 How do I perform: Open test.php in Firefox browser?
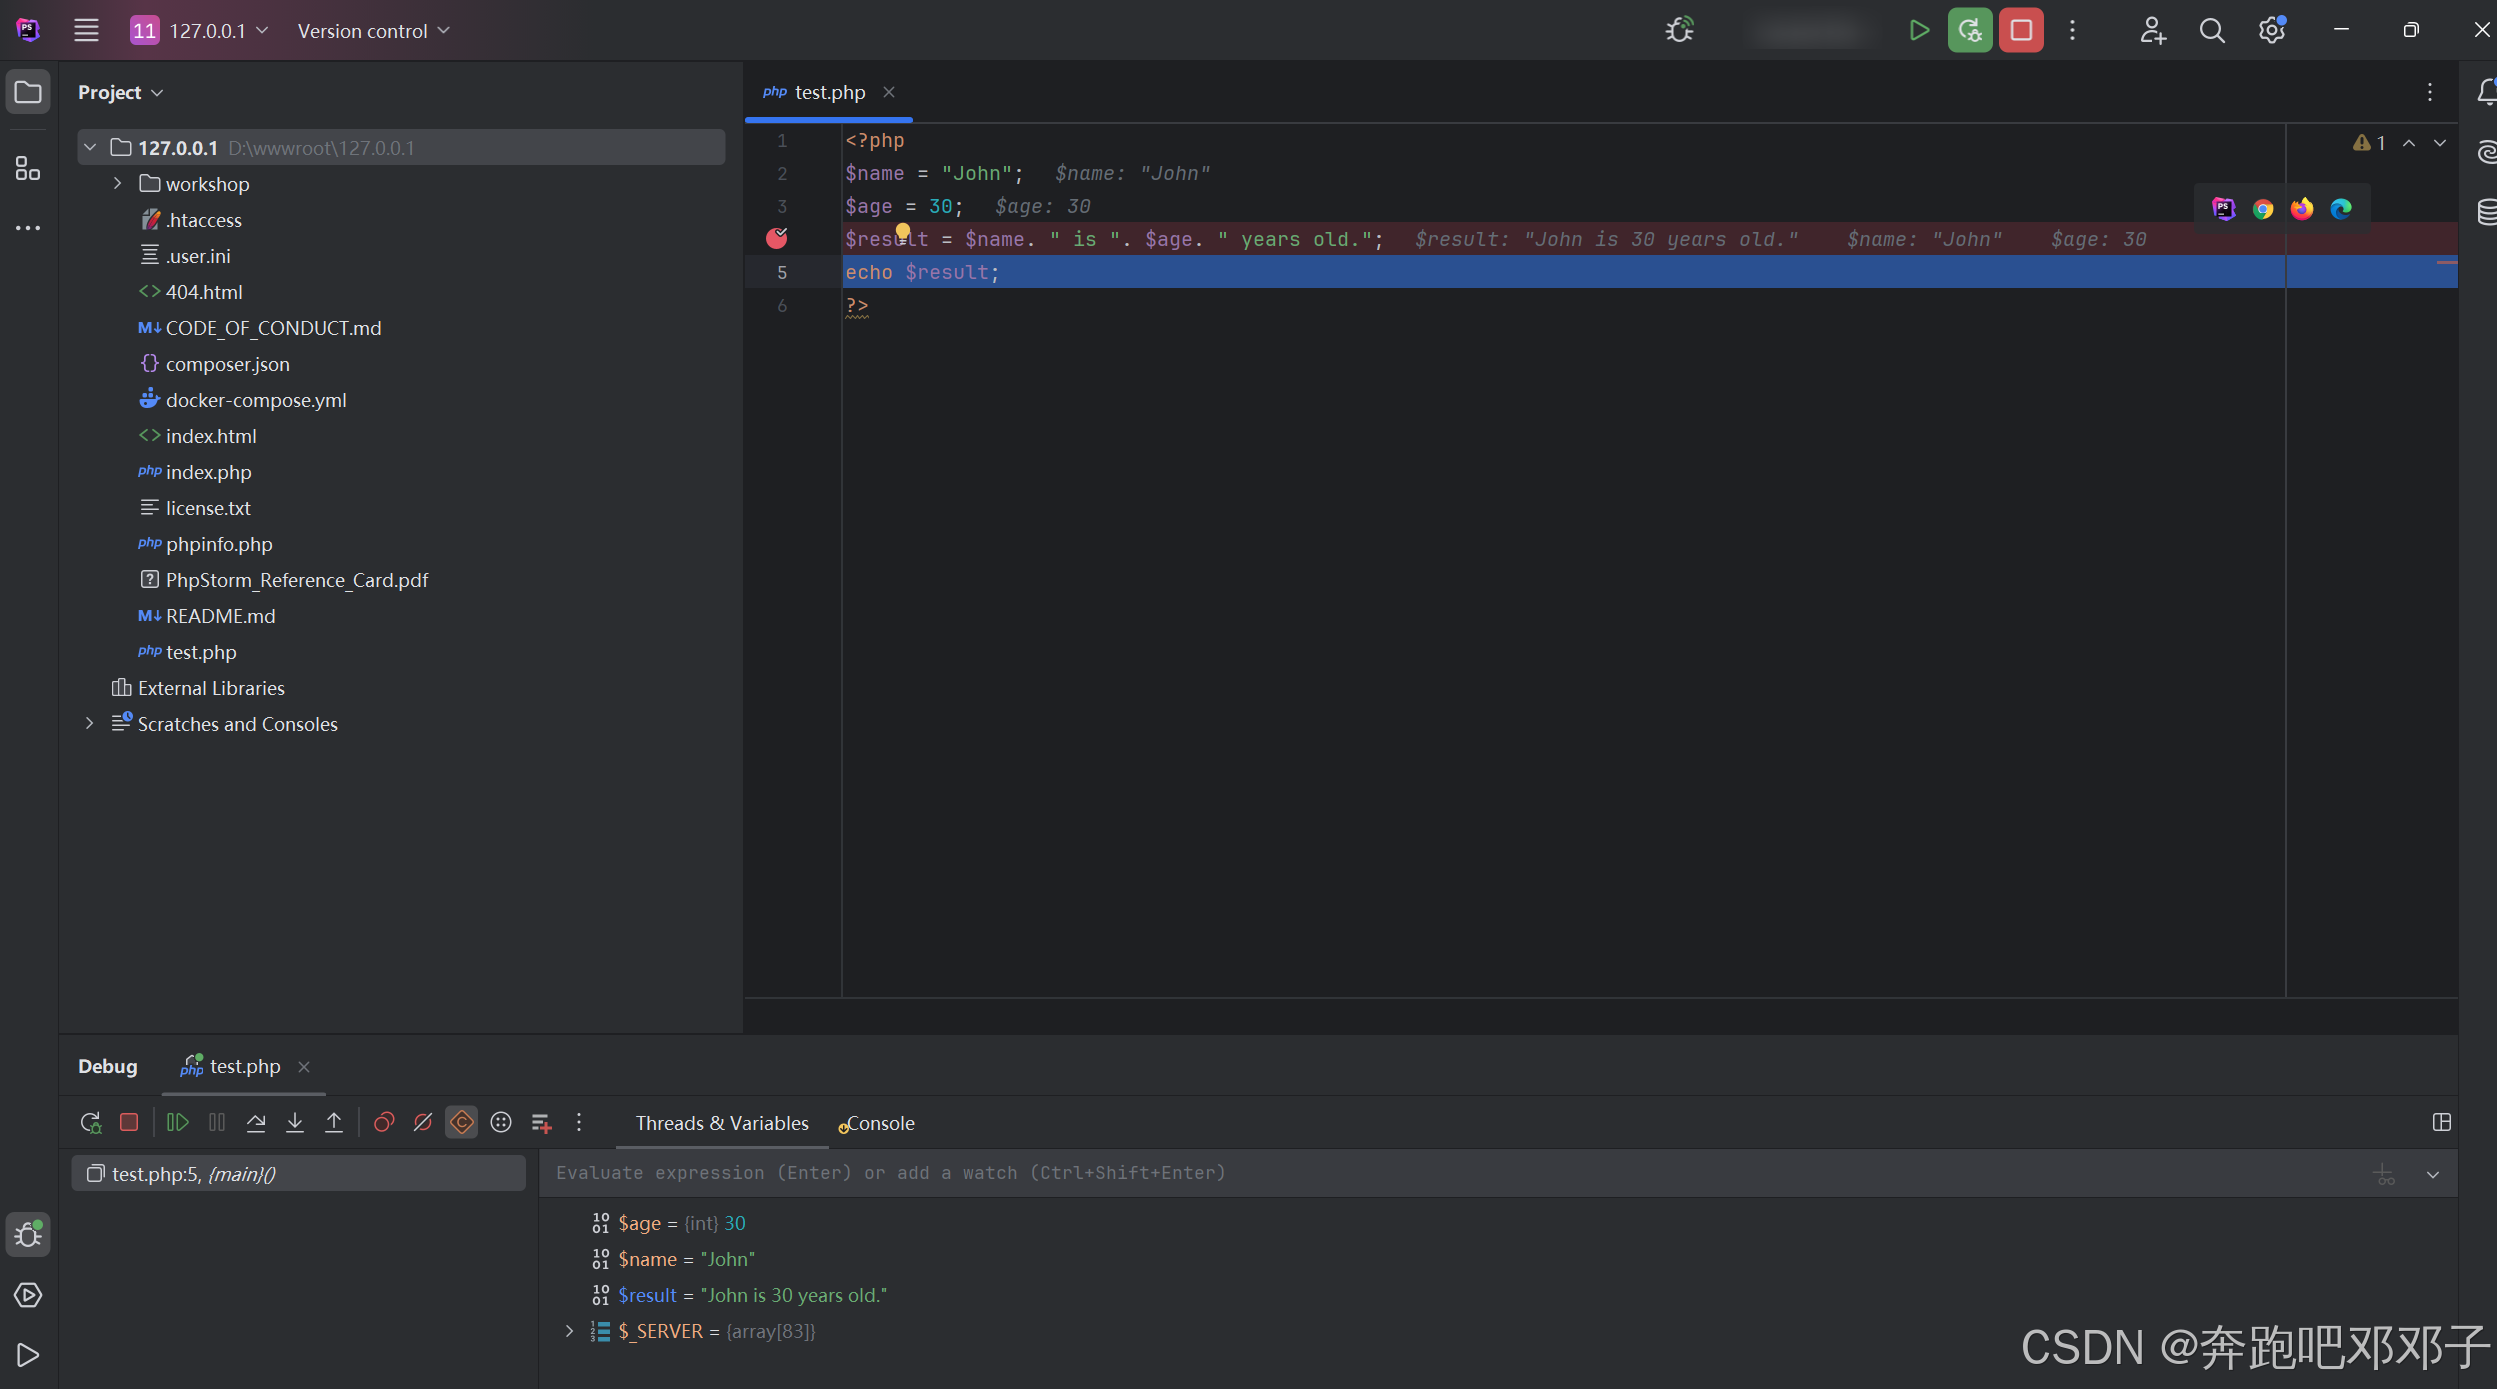coord(2302,208)
